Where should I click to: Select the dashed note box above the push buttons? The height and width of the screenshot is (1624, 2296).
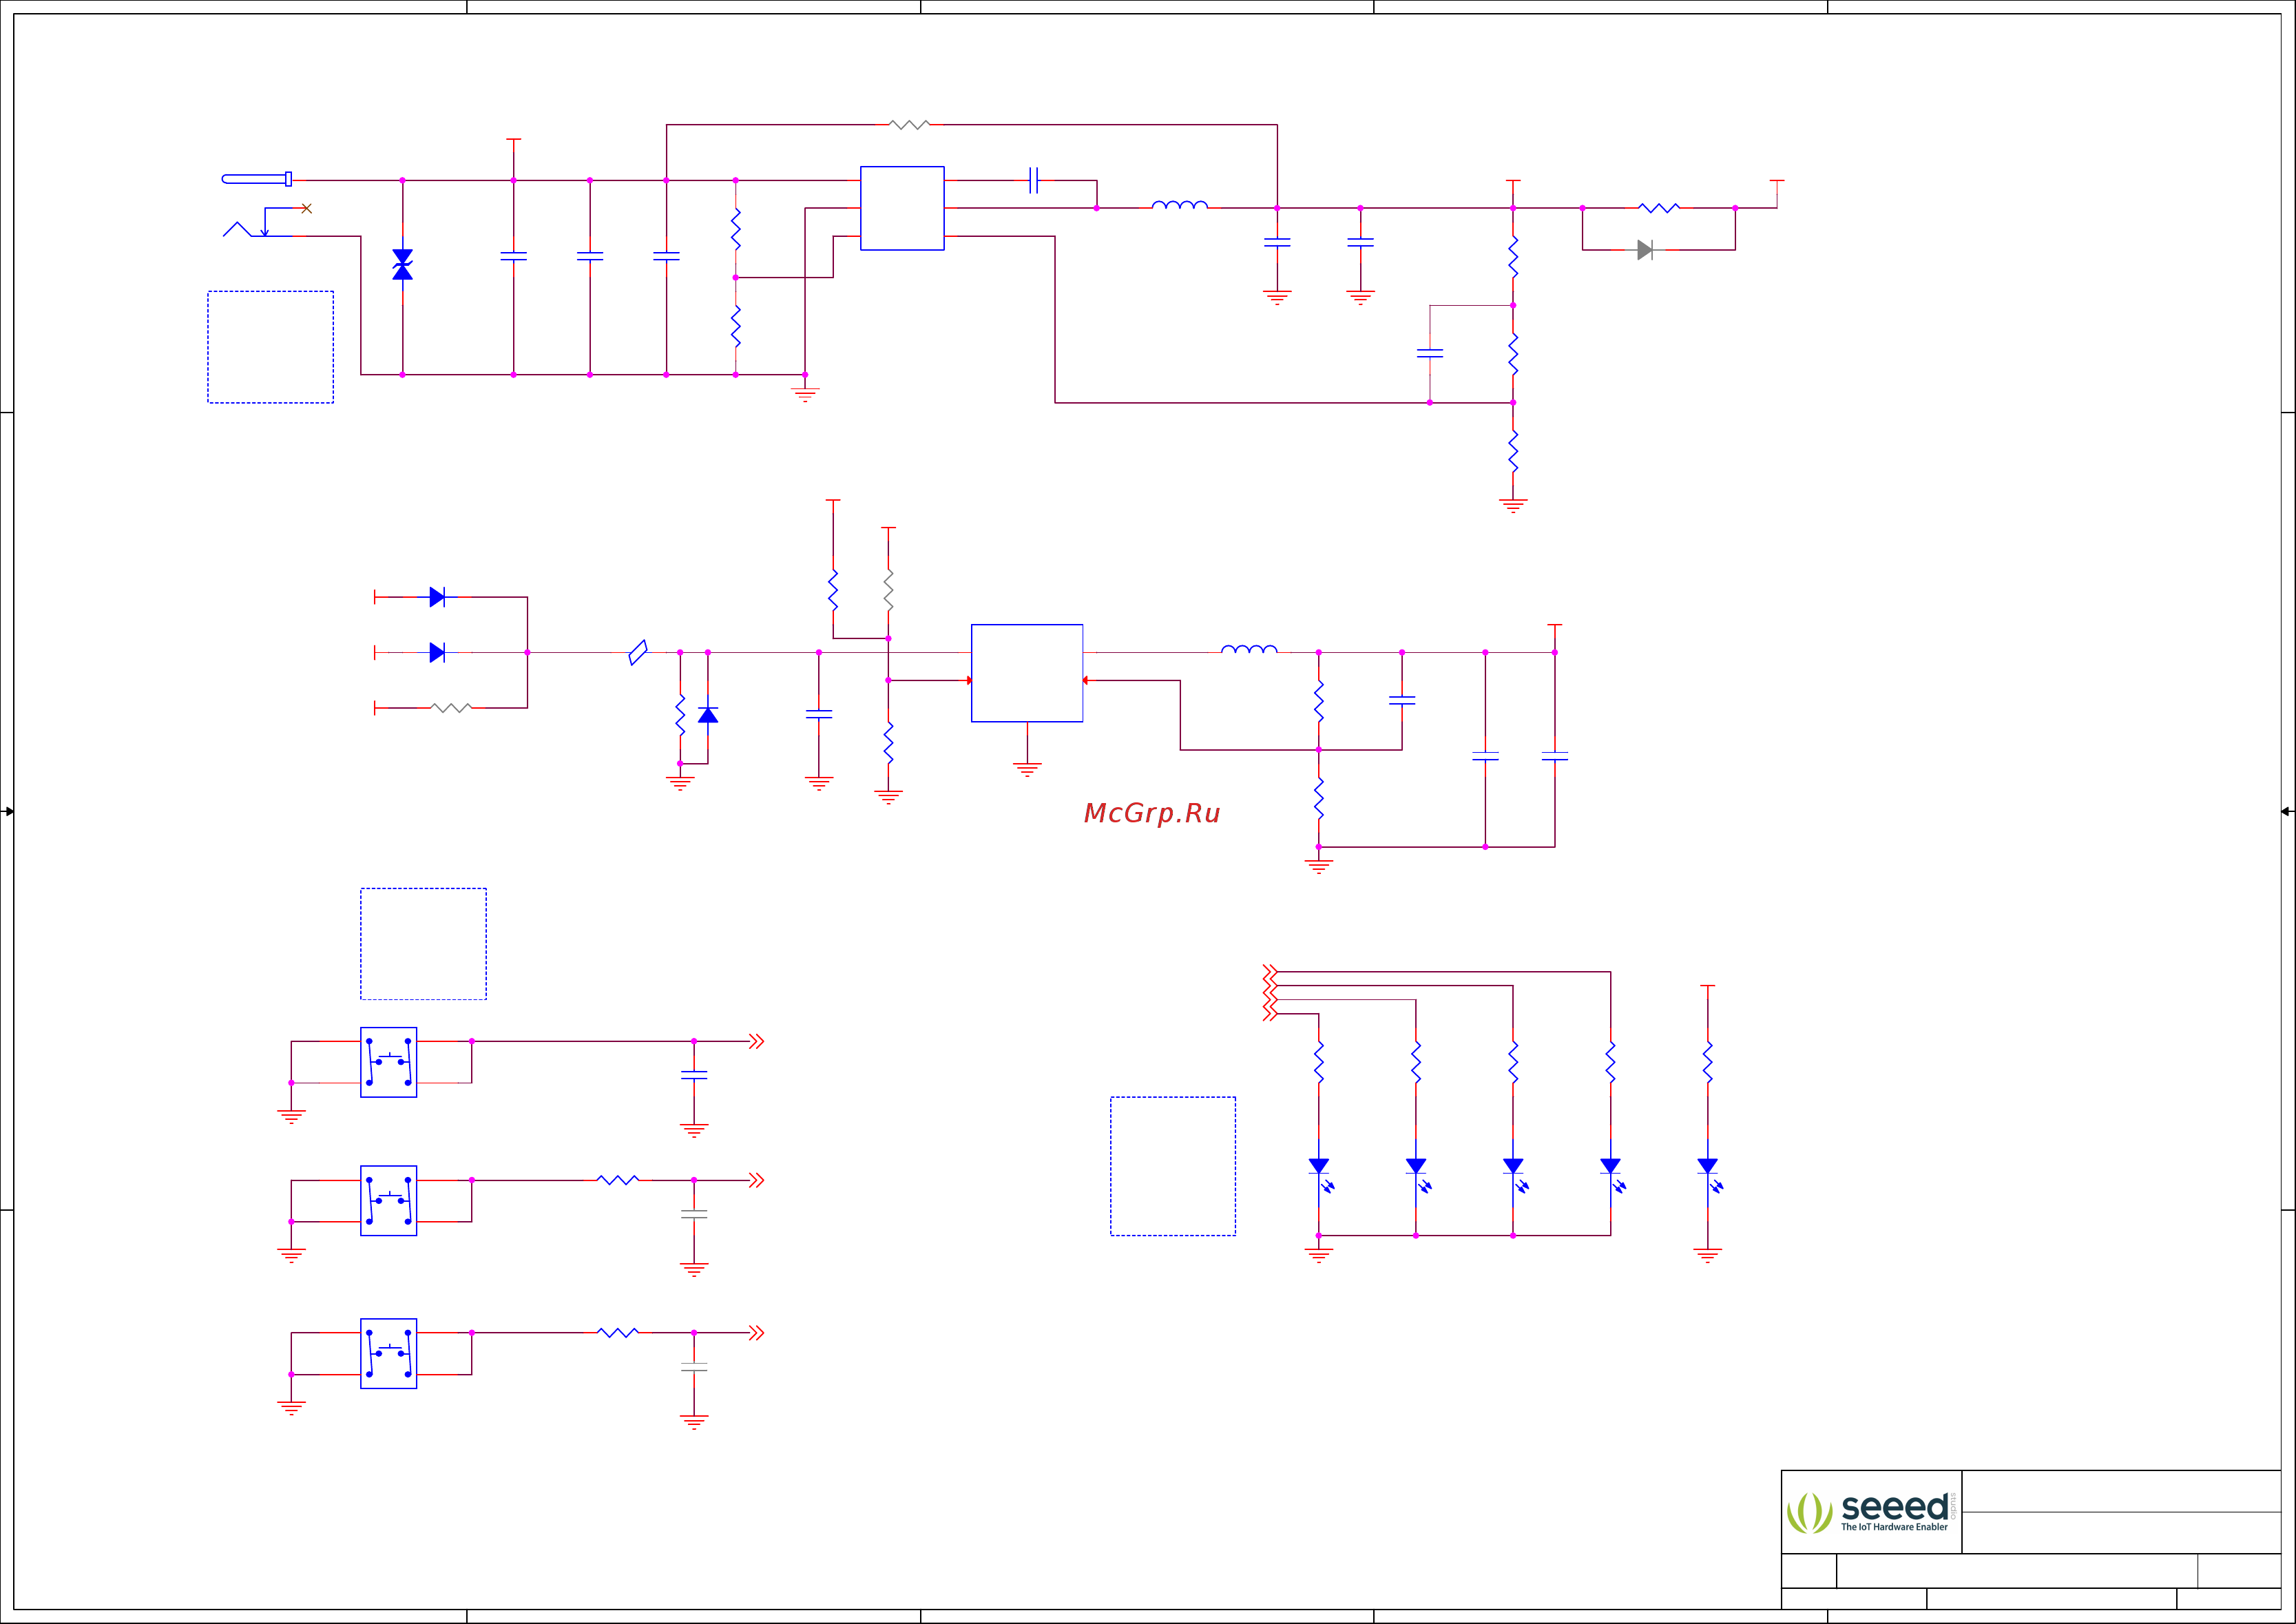pos(423,944)
